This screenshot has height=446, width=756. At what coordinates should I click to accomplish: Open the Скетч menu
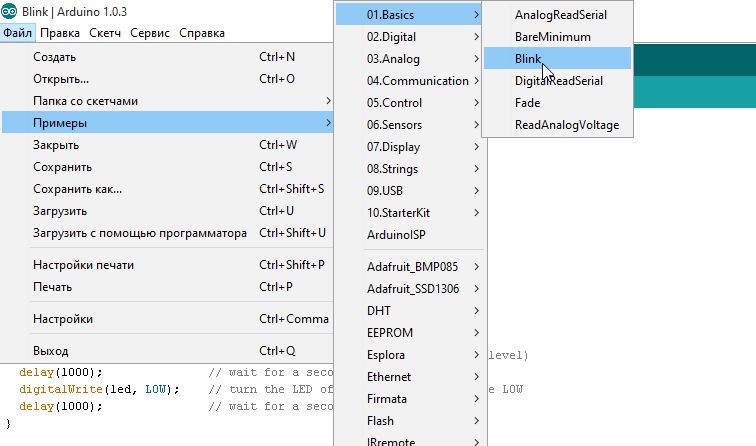pyautogui.click(x=105, y=33)
